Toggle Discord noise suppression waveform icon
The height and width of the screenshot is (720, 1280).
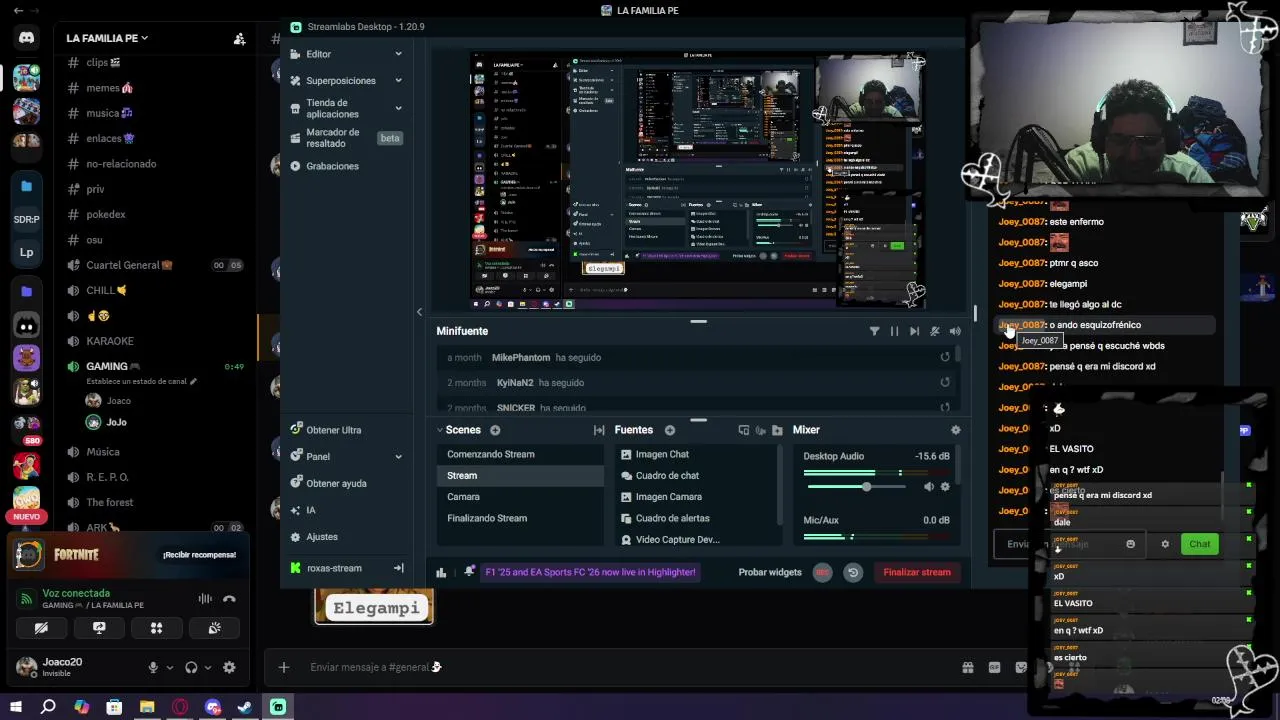205,599
